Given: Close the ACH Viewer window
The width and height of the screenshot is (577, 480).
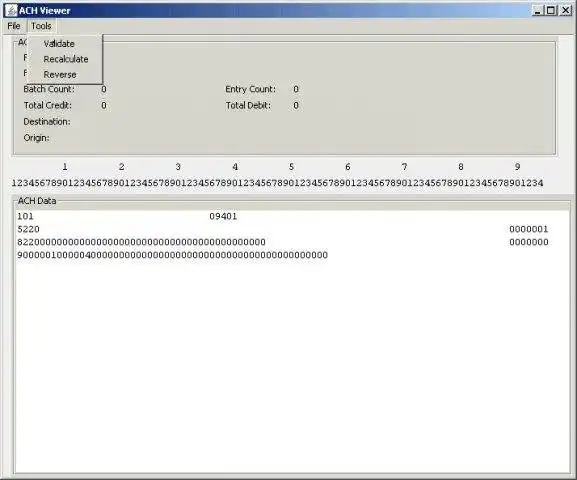Looking at the screenshot, I should coord(565,10).
